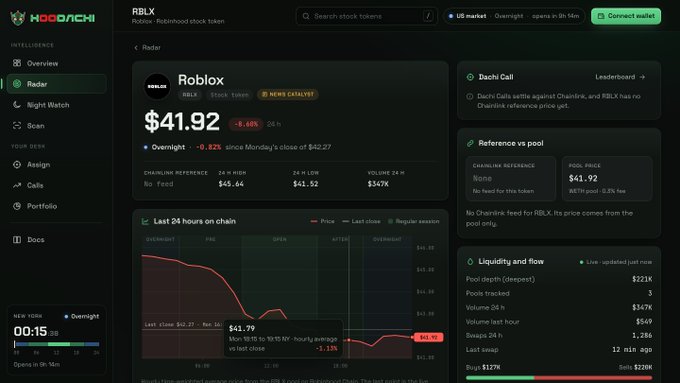Focus the Search stock tokens field

366,16
